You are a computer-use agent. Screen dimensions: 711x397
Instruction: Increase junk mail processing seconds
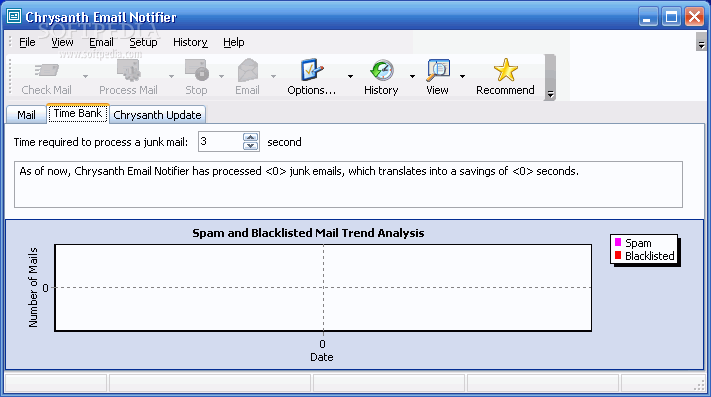(250, 137)
